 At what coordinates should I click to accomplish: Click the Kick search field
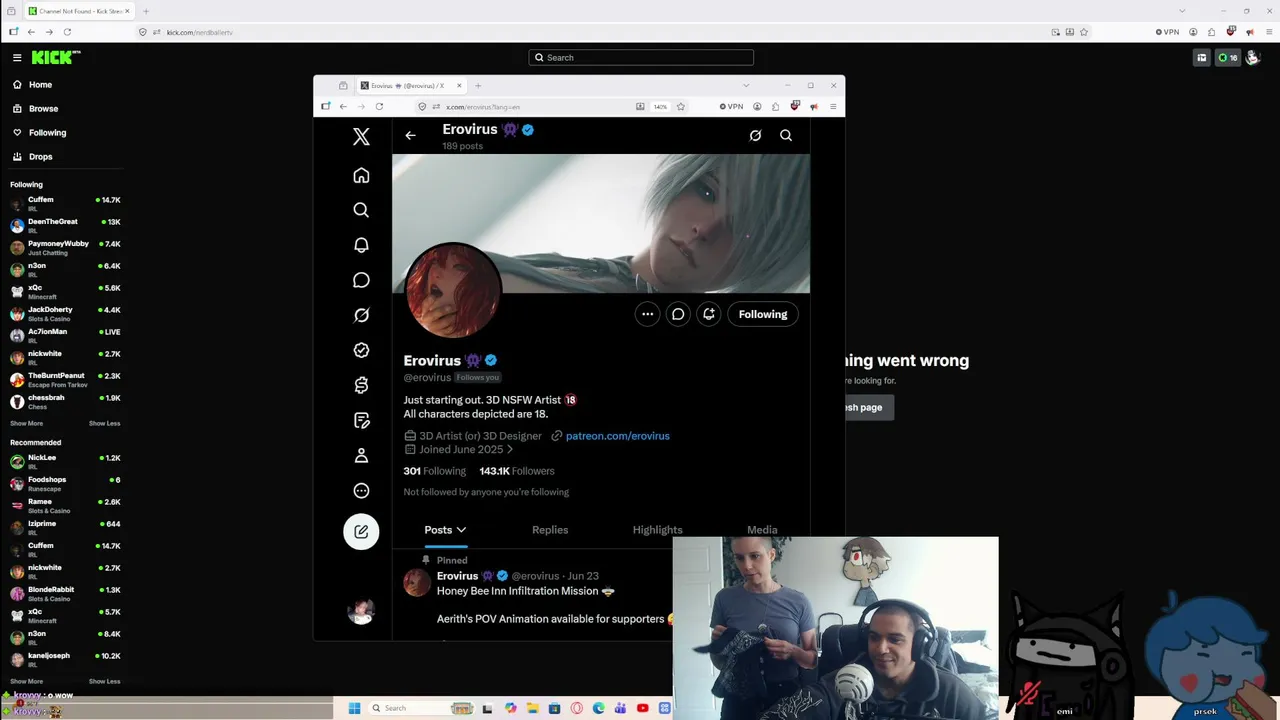click(x=641, y=58)
